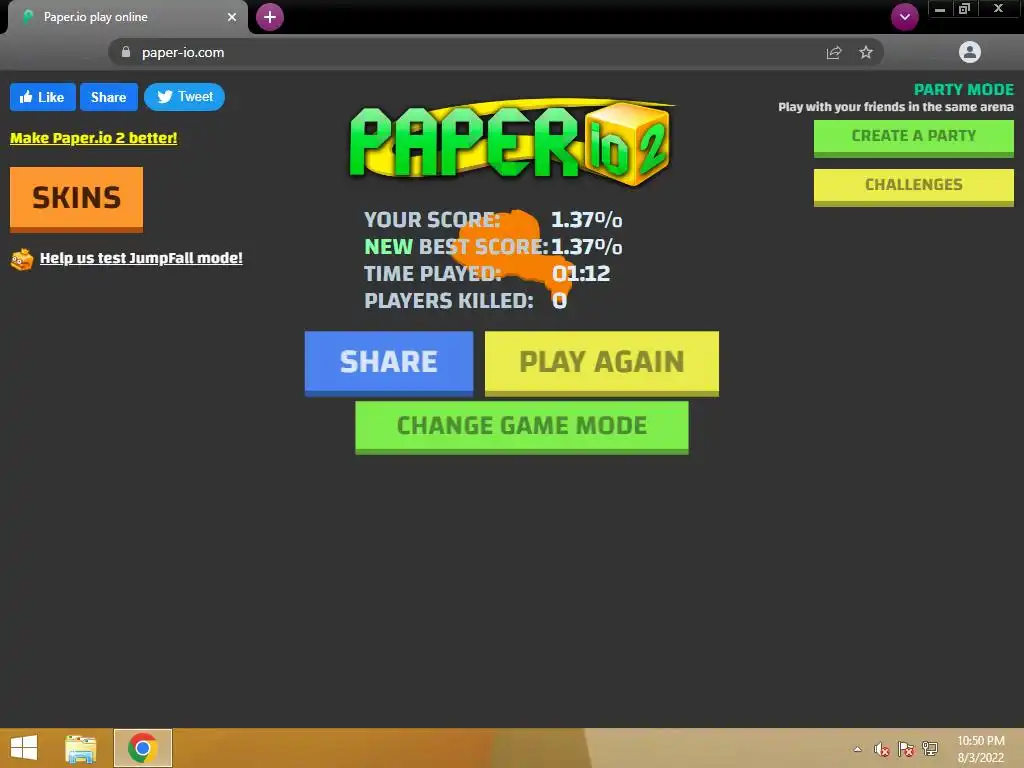Click the 01:12 time played value

point(581,274)
